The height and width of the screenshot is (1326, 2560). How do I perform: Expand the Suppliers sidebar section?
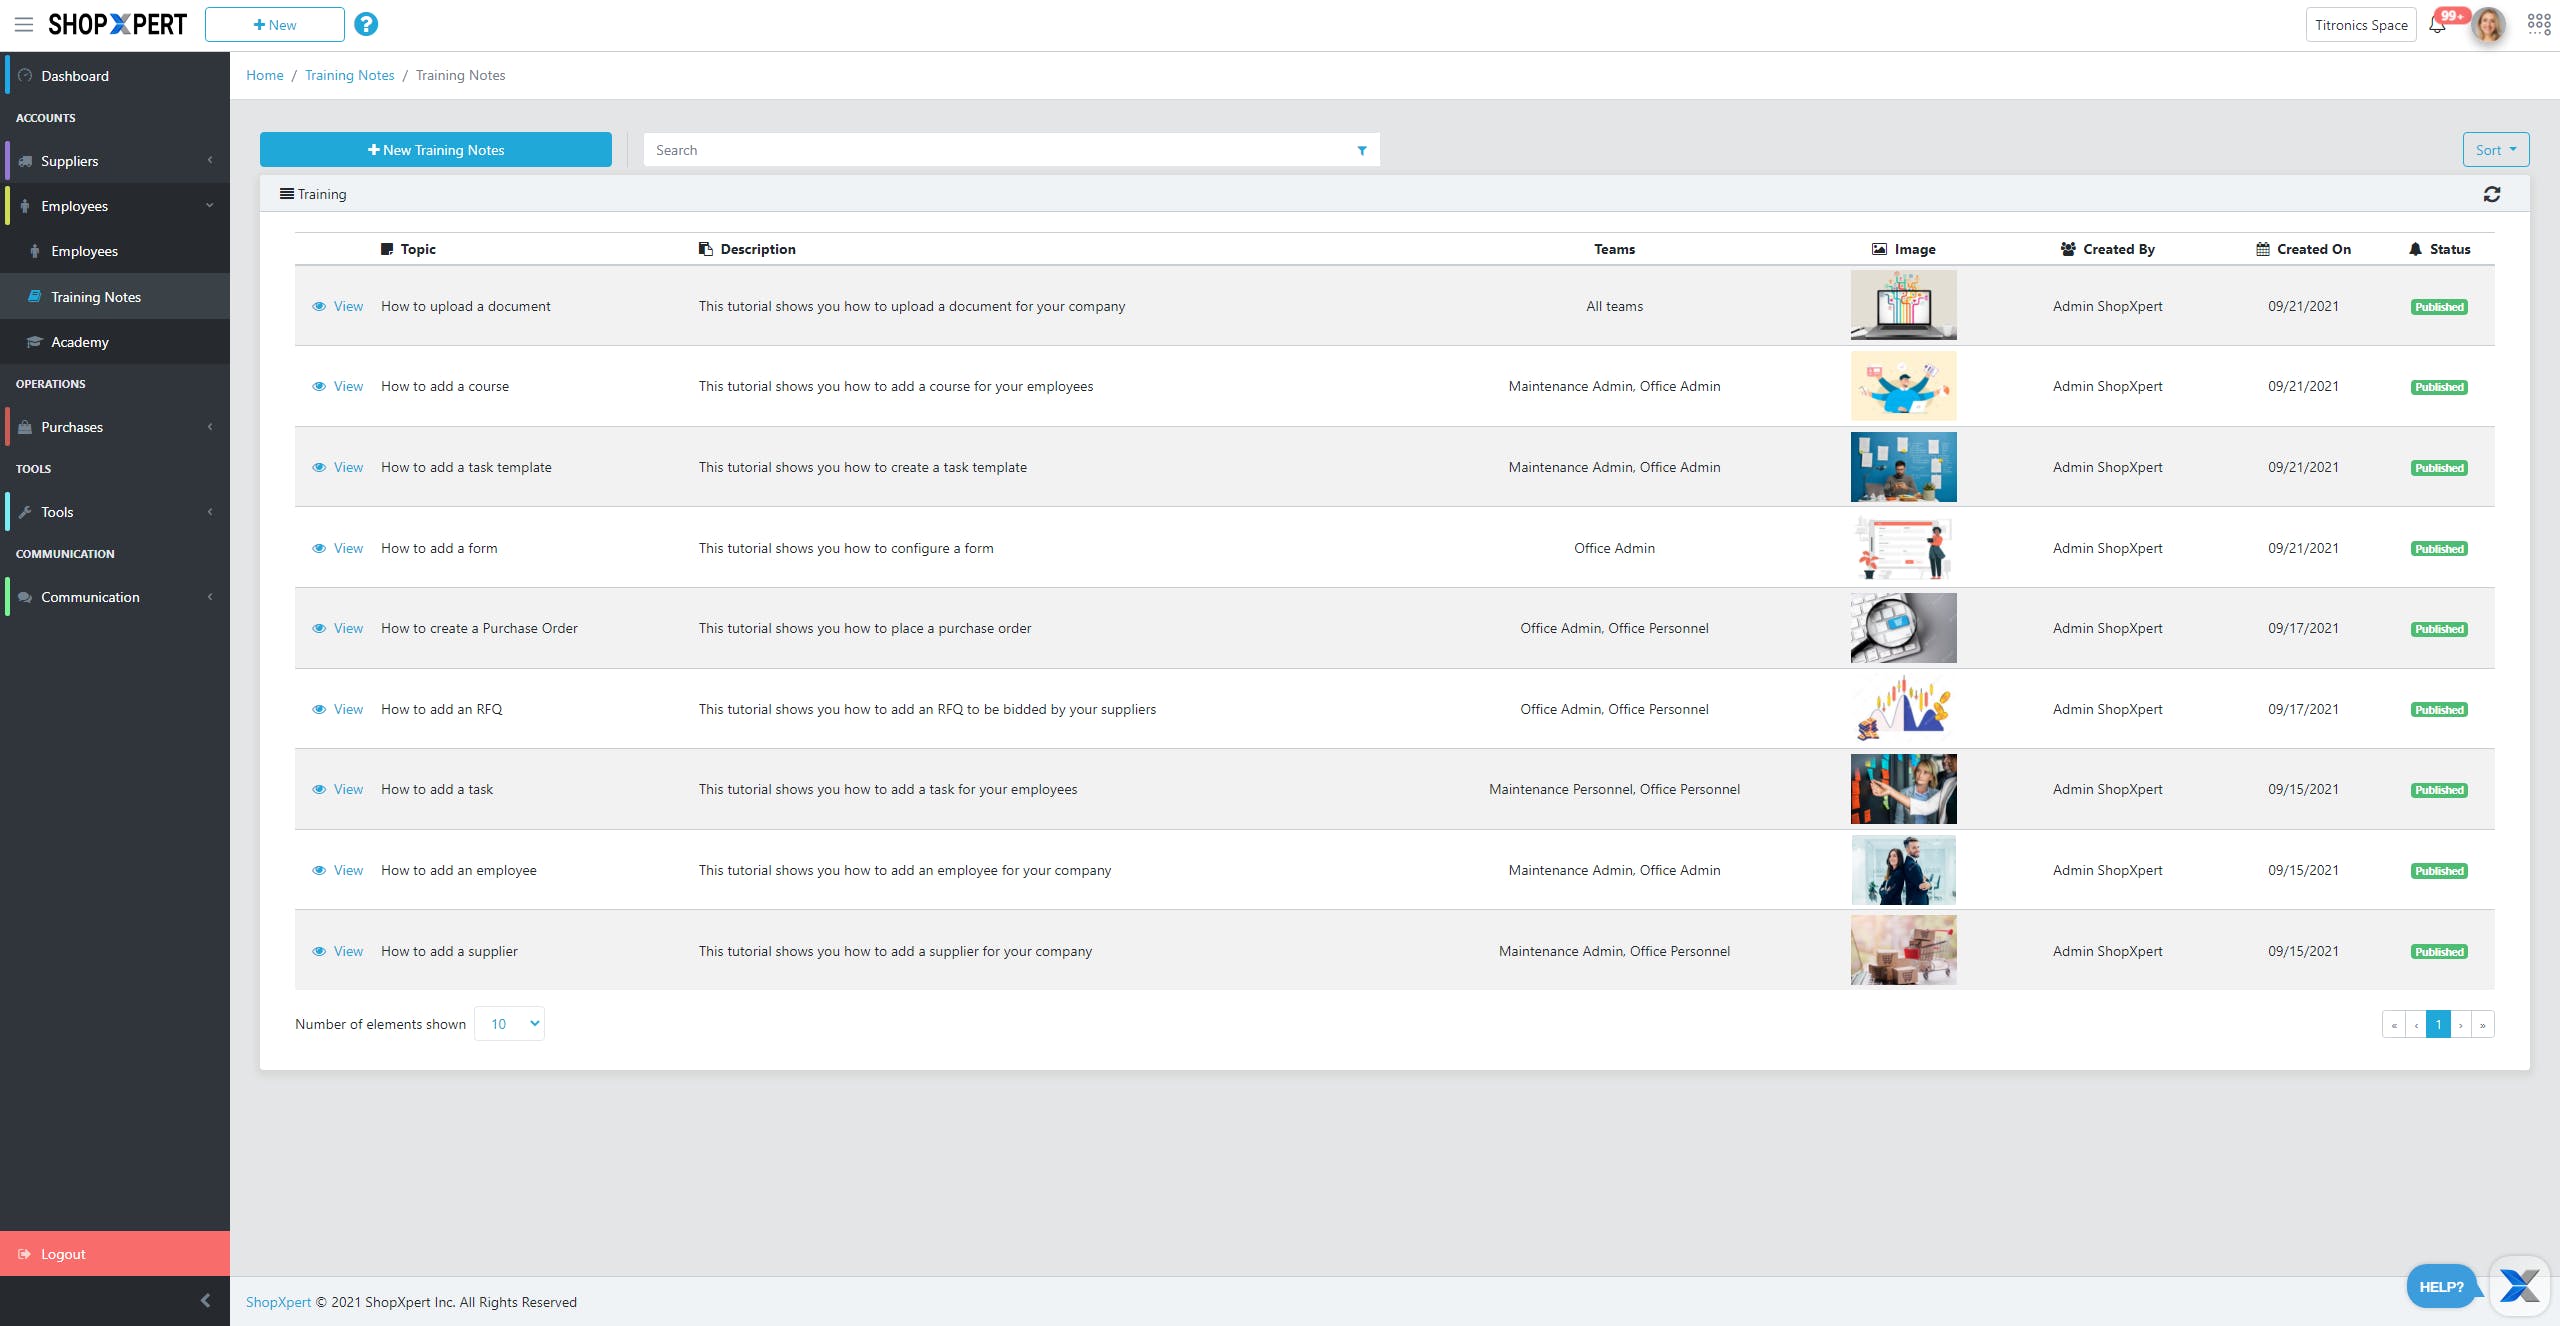click(115, 161)
